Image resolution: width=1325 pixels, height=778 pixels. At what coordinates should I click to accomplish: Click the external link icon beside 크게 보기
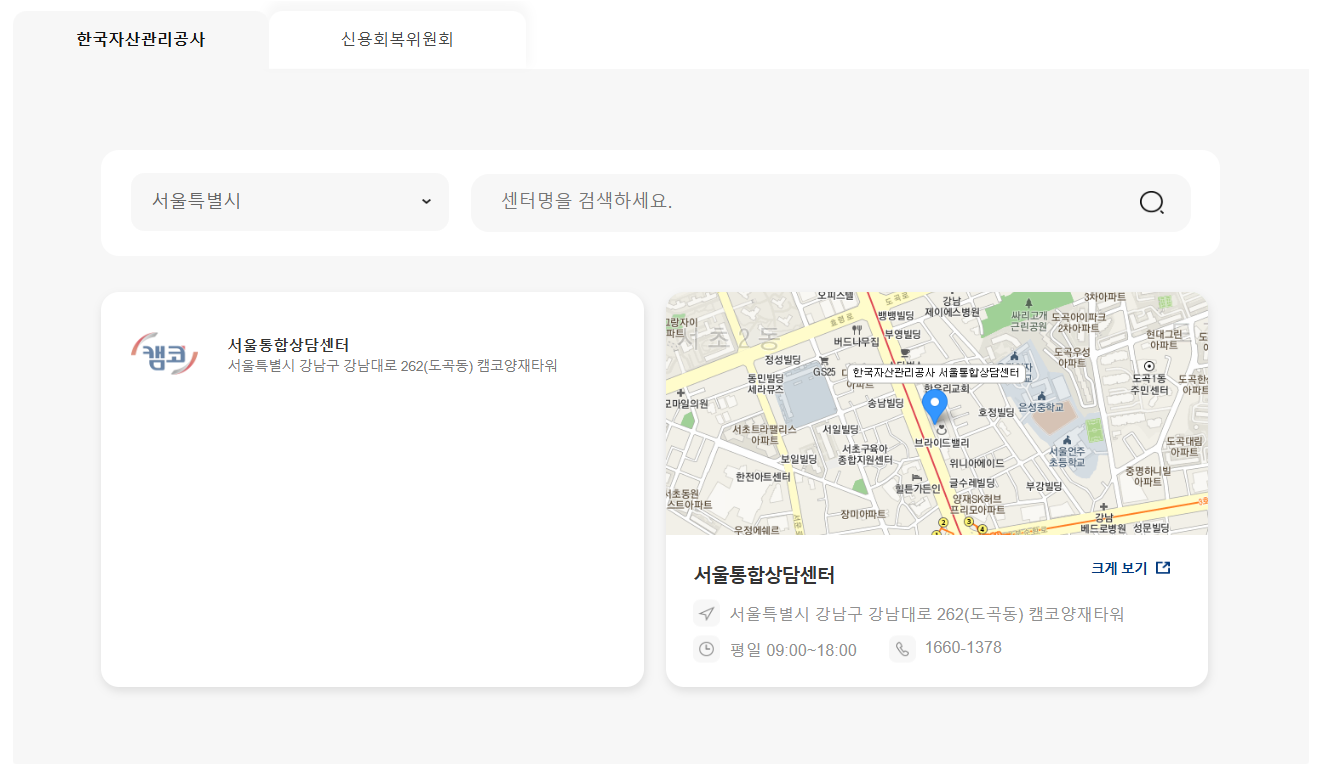click(x=1163, y=568)
